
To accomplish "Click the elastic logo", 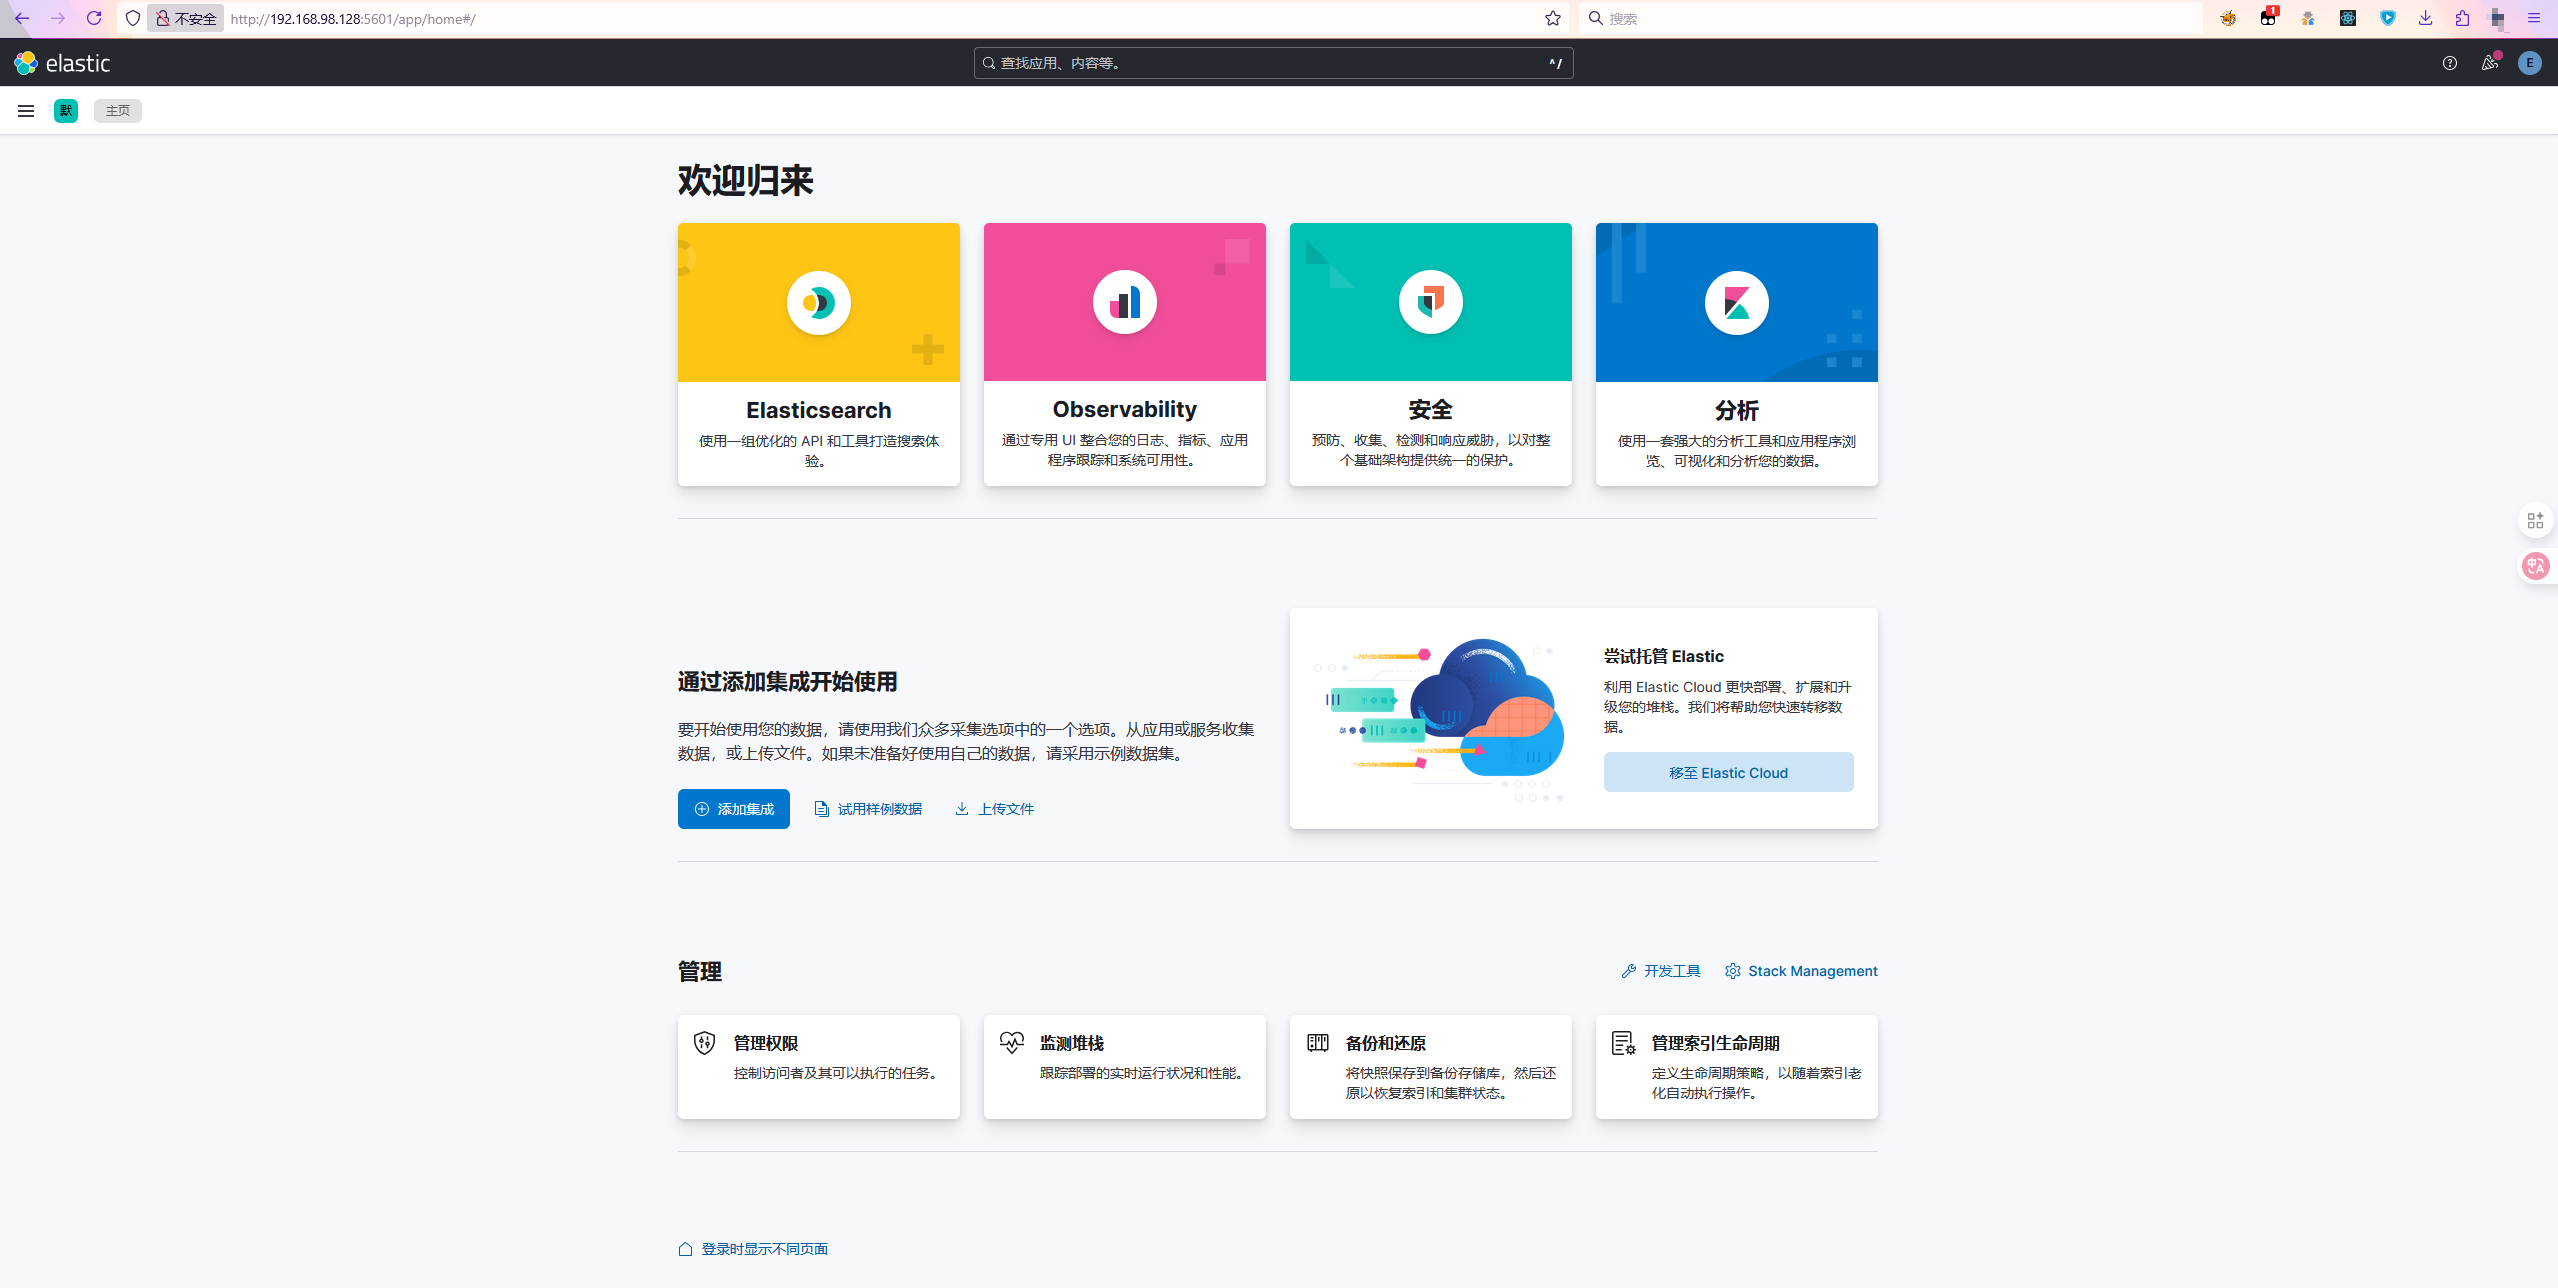I will coord(62,63).
